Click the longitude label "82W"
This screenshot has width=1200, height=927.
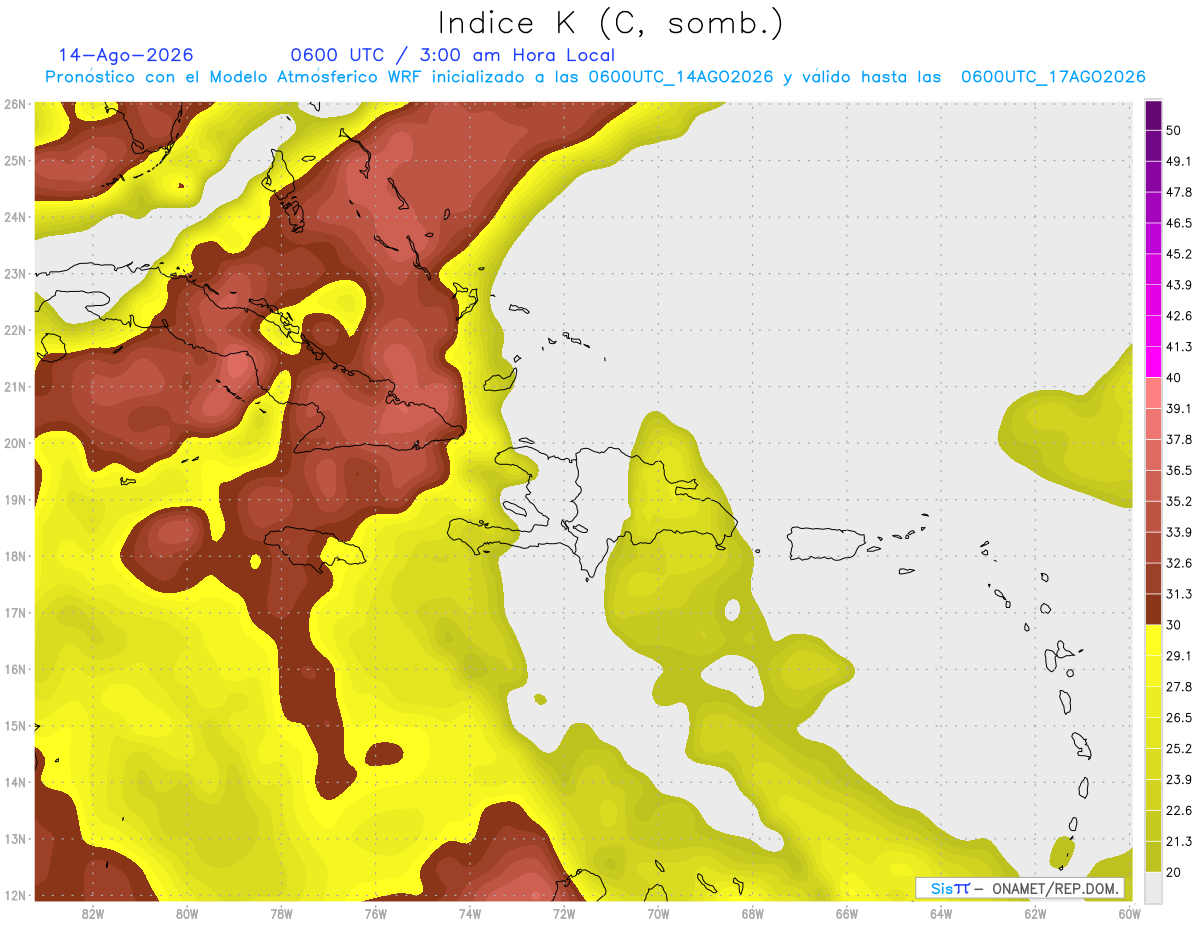click(93, 914)
